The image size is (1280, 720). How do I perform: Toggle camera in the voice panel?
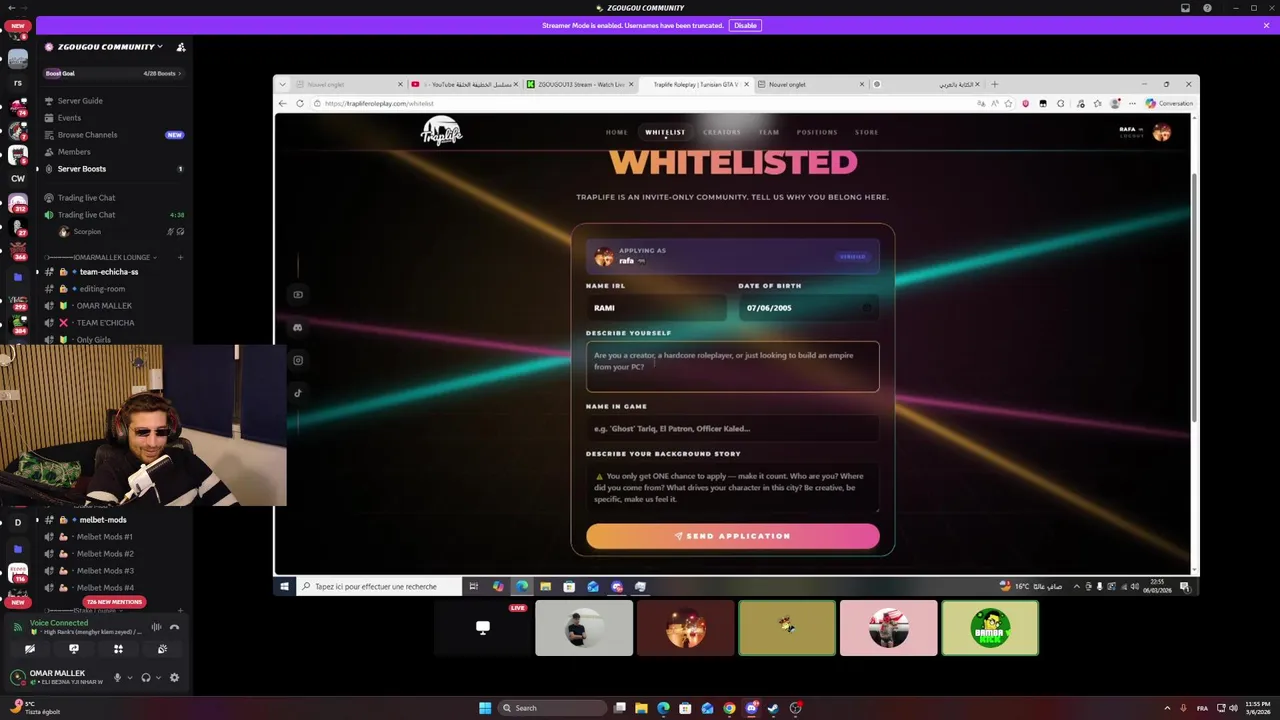pyautogui.click(x=30, y=649)
